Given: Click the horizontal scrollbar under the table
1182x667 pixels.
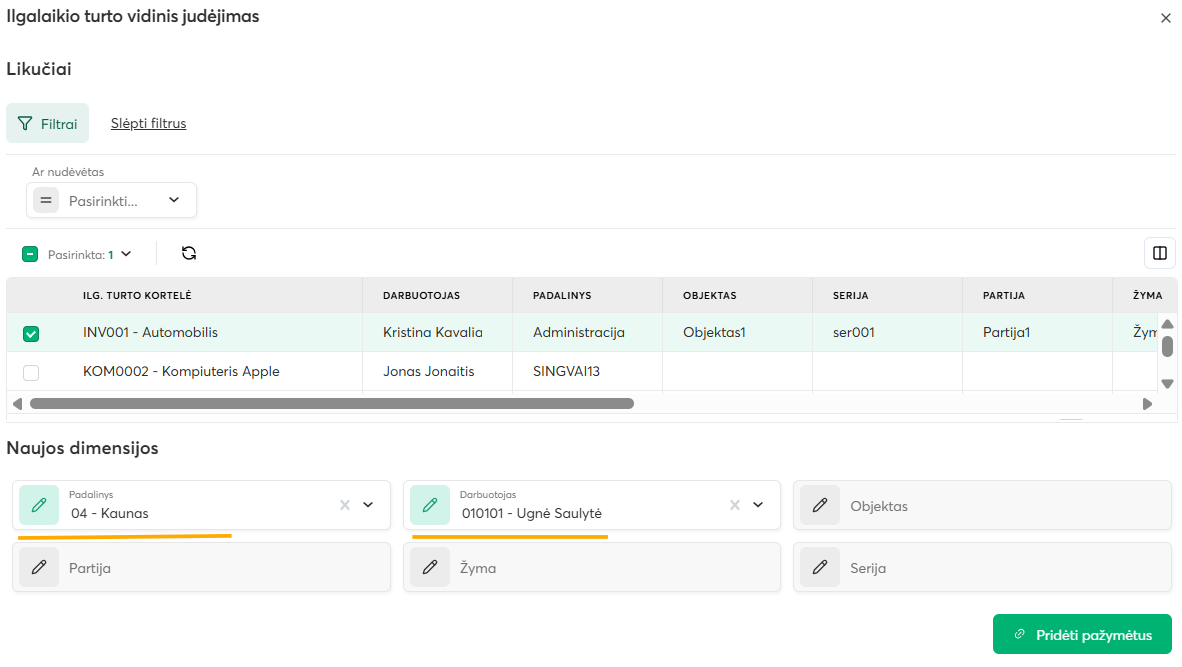Looking at the screenshot, I should (x=332, y=404).
